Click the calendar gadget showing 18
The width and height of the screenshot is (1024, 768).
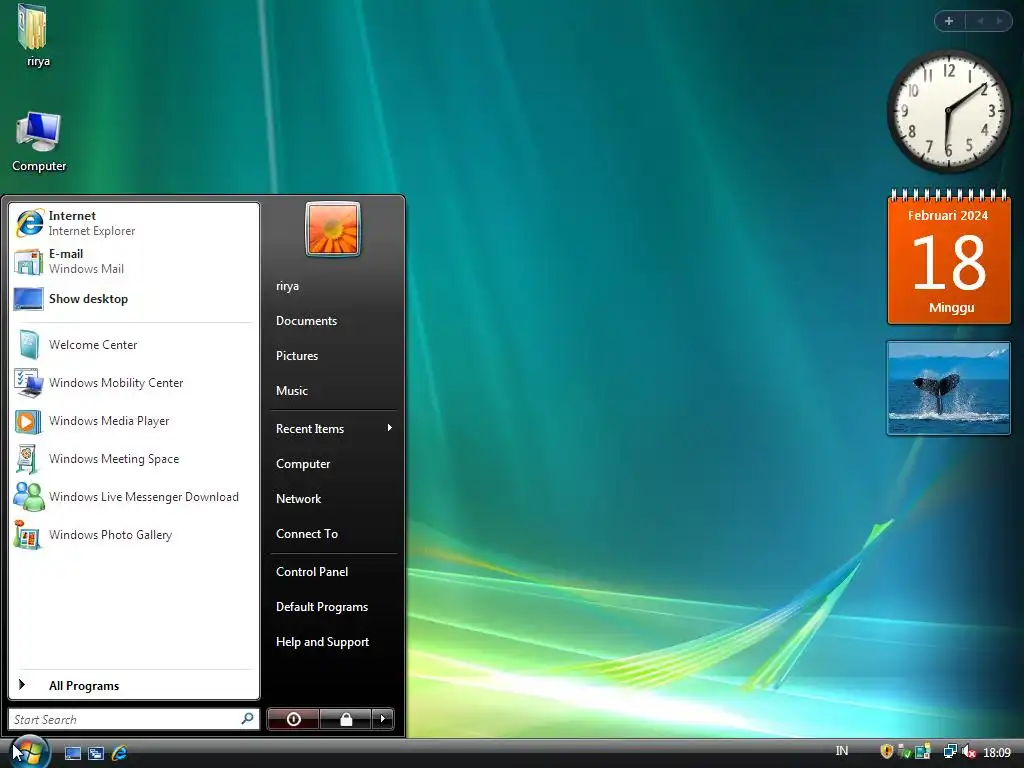(948, 257)
